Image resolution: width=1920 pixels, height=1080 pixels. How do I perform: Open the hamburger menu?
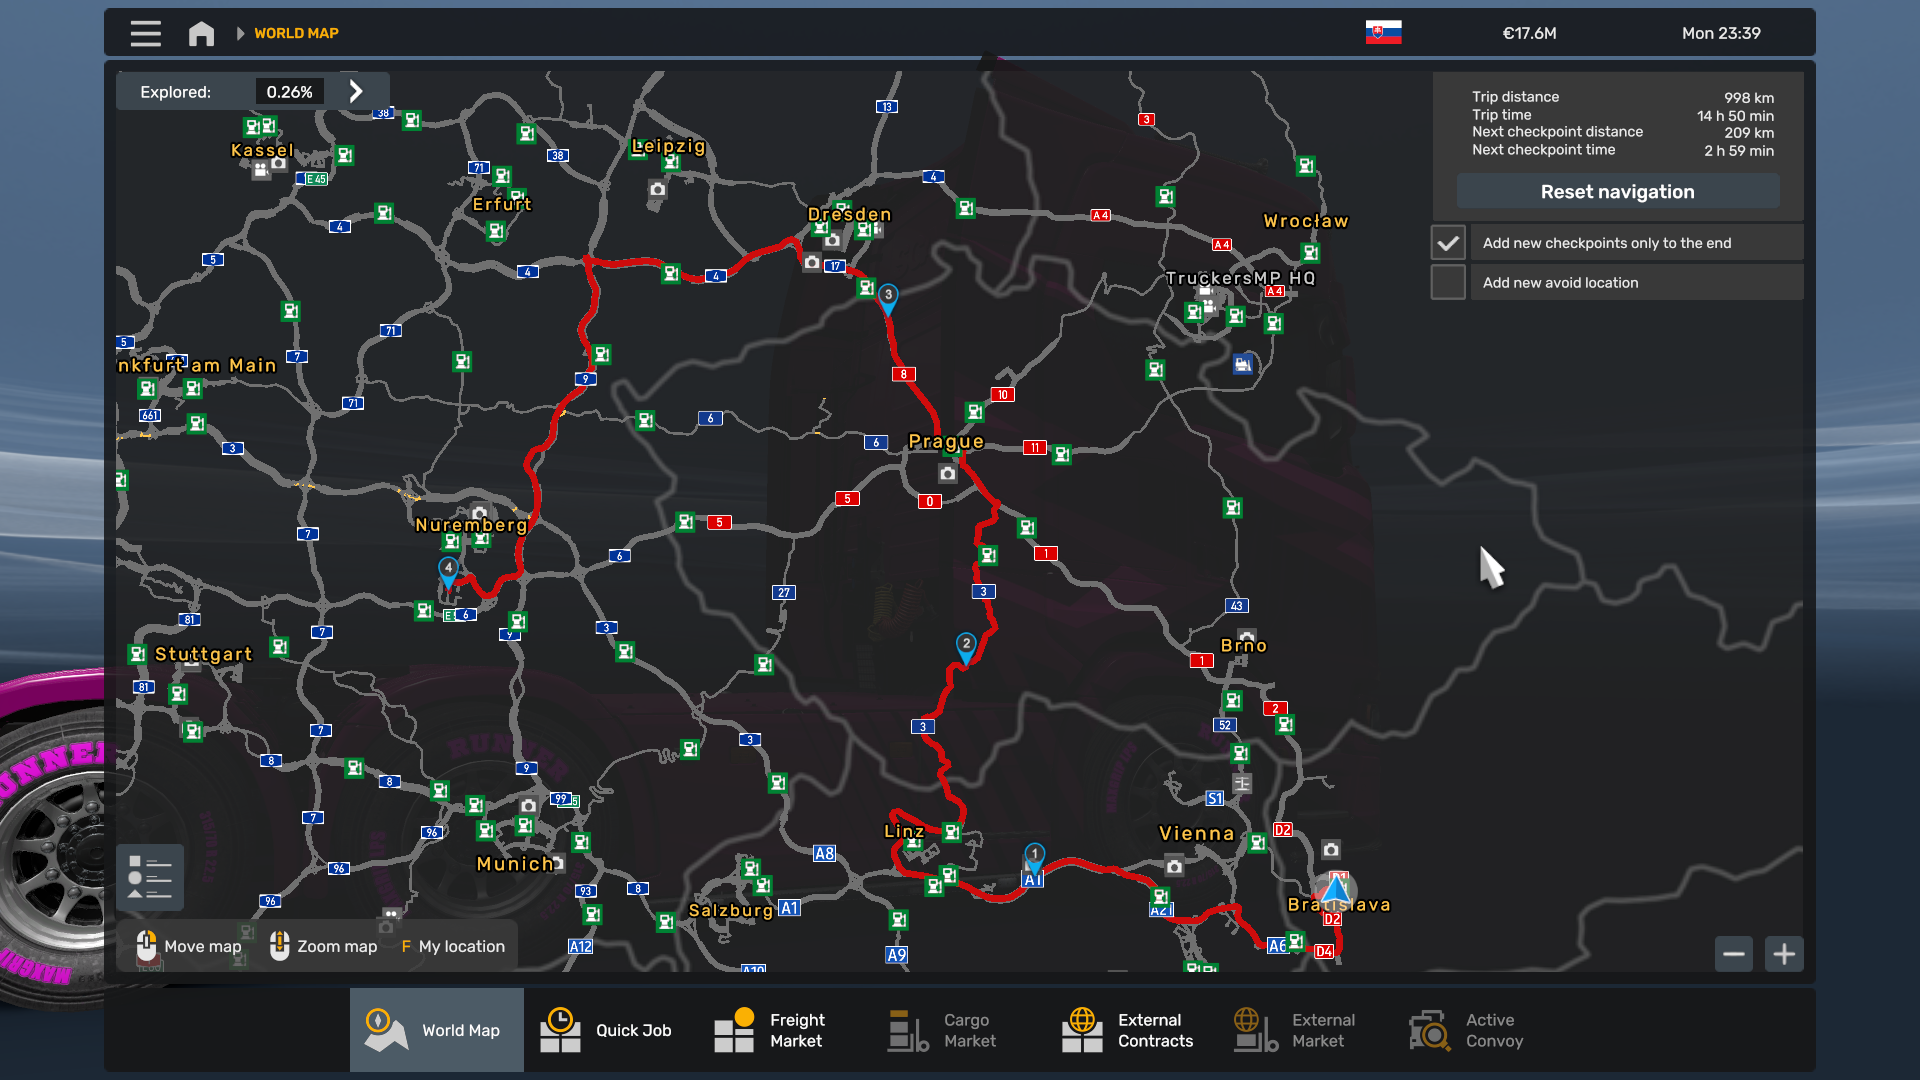tap(145, 33)
